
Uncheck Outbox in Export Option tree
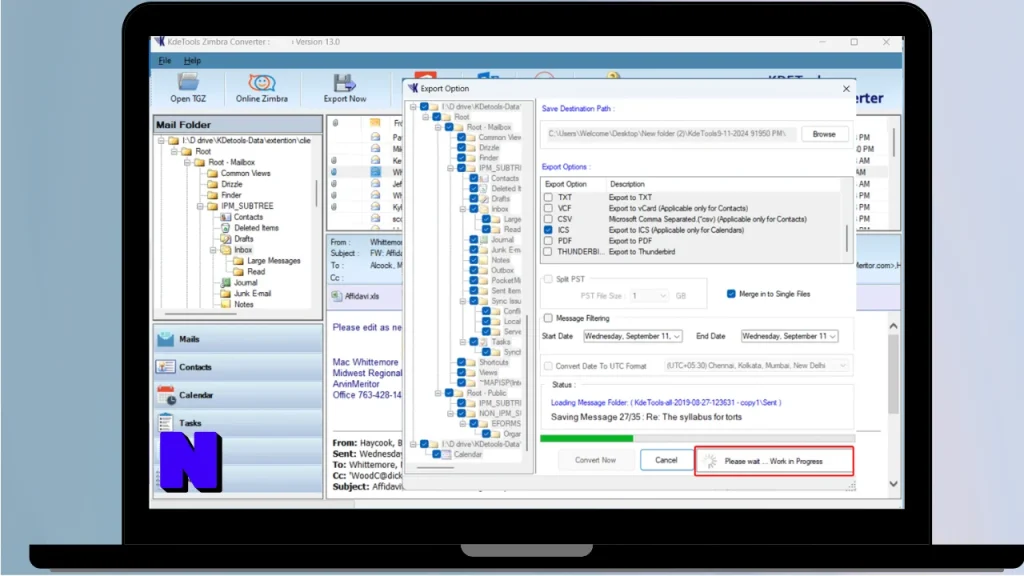(x=473, y=270)
